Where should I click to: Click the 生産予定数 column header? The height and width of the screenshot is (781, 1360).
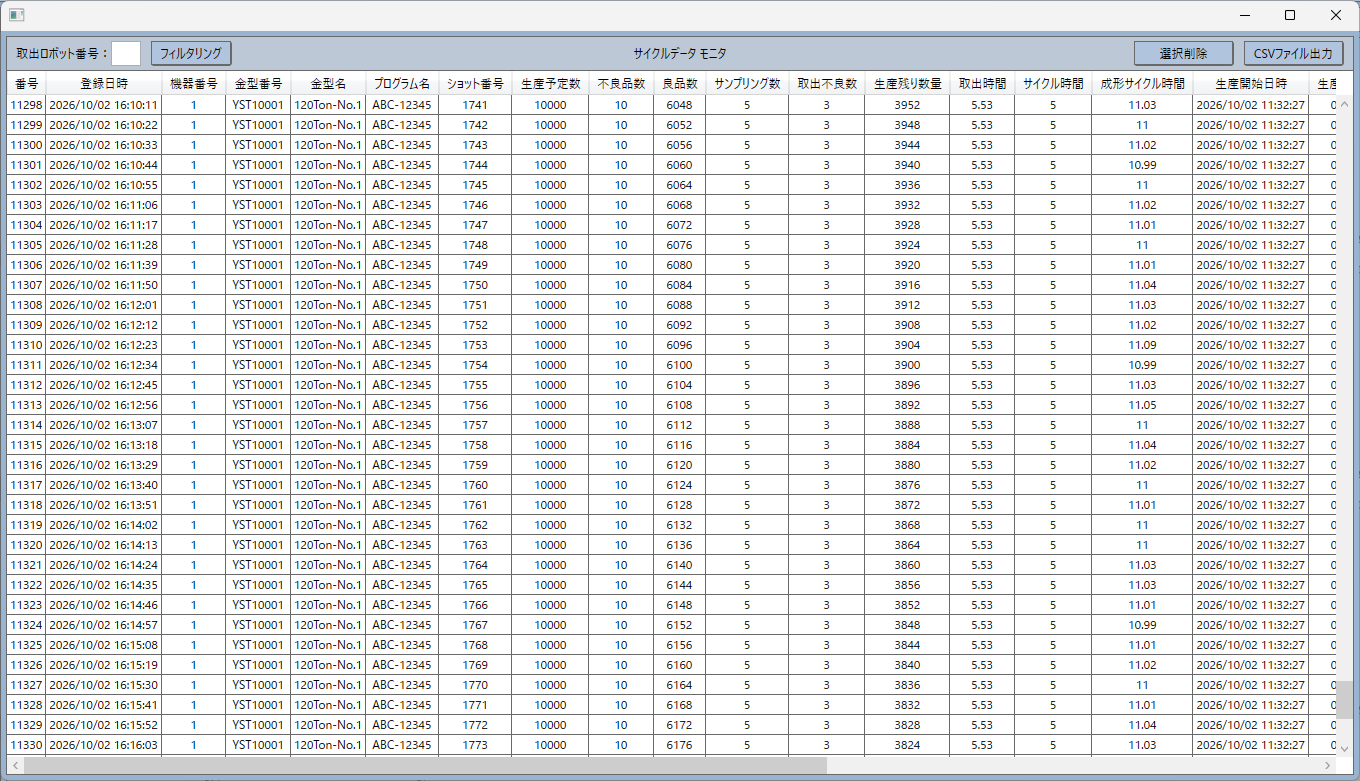coord(550,84)
